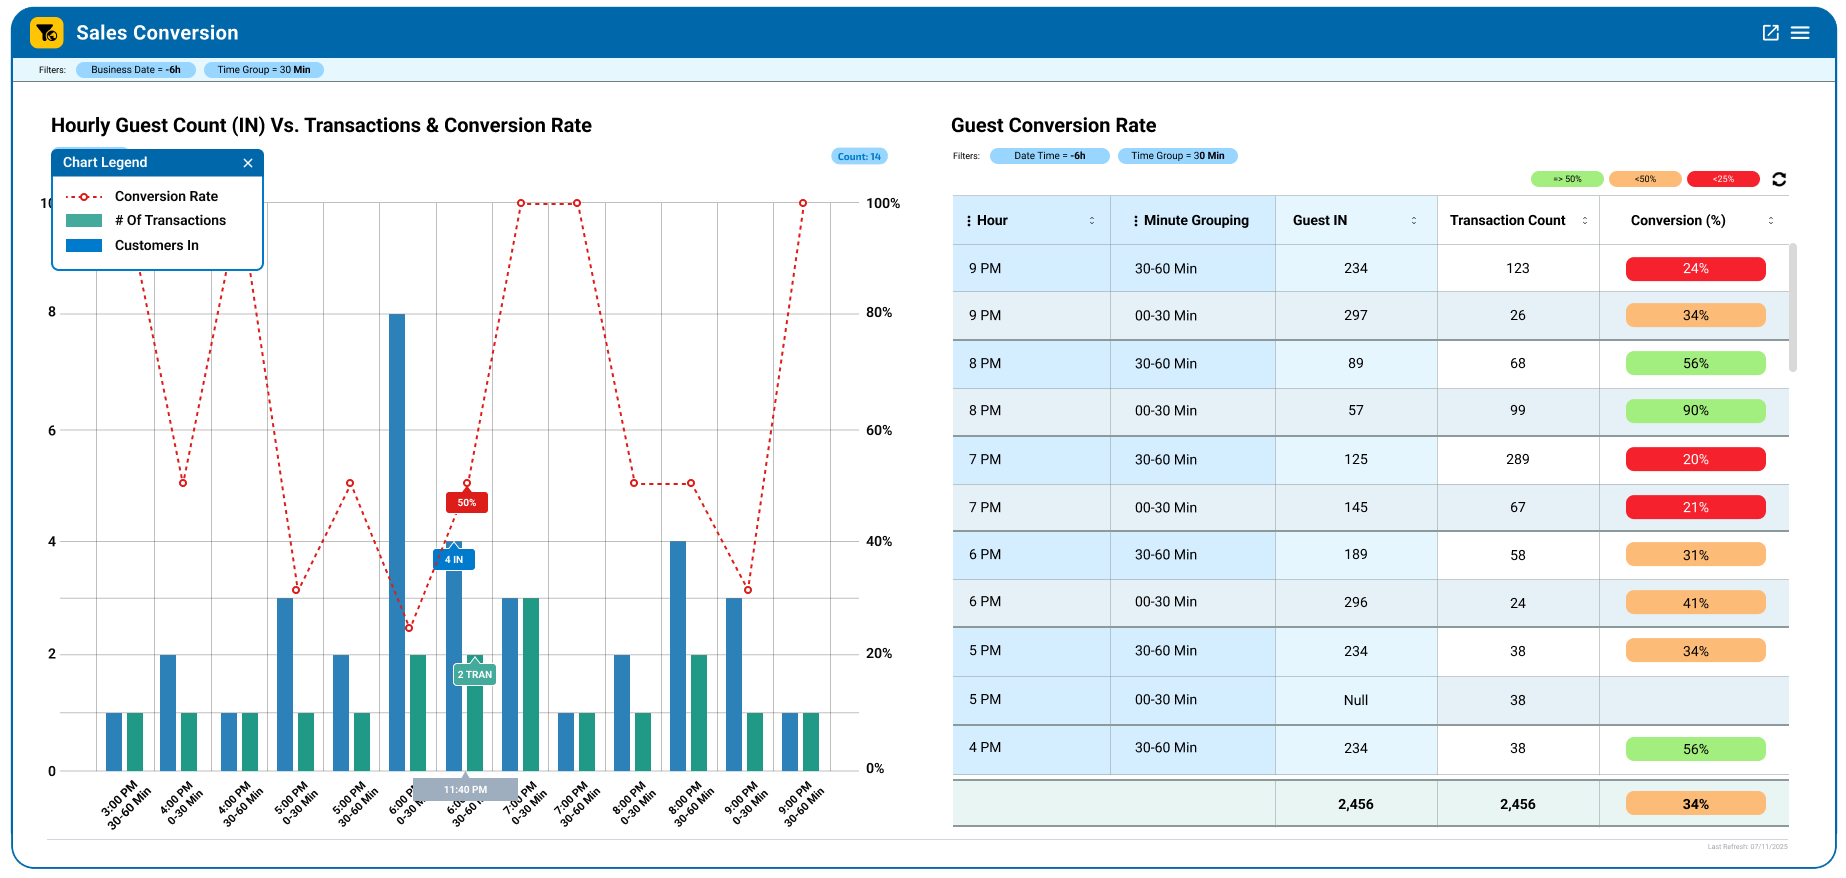Screen dimensions: 1846x878
Task: Sort by Conversion (%) column arrows
Action: pos(1770,221)
